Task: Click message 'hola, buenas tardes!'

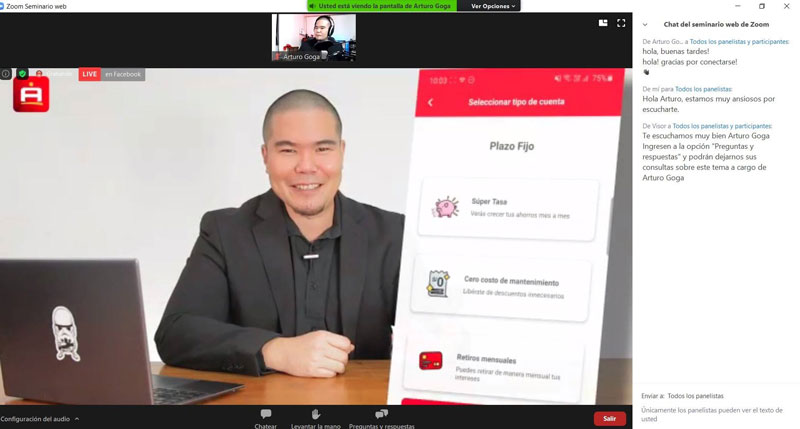Action: (676, 52)
